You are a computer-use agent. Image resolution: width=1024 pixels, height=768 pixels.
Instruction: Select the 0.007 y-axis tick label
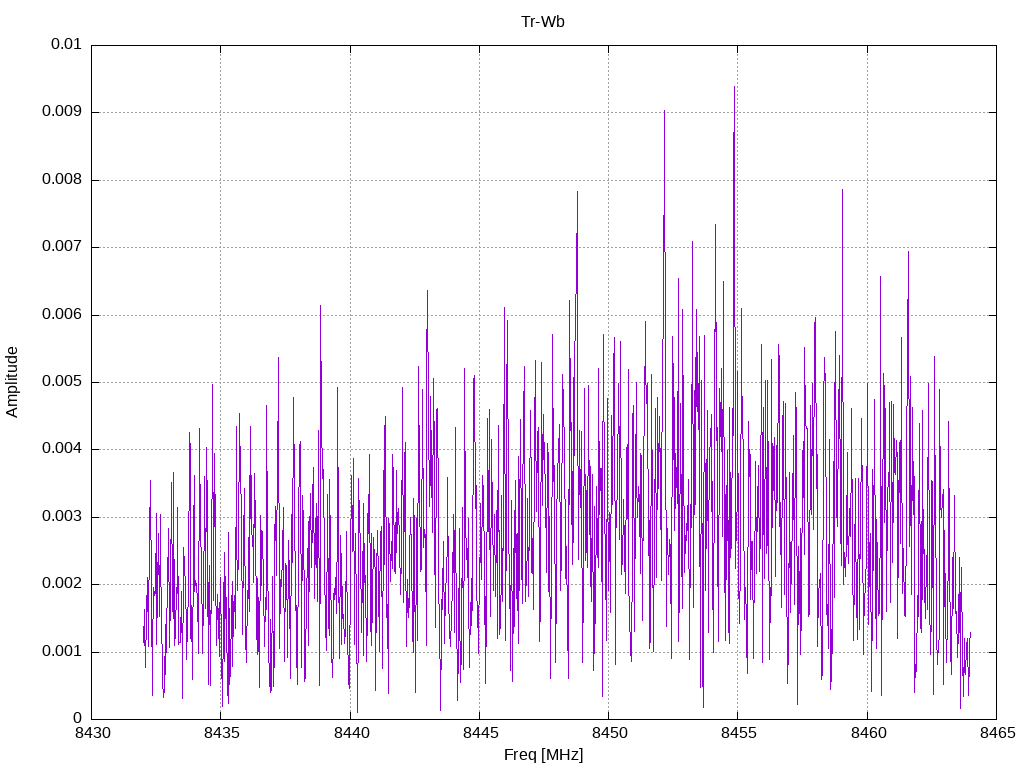[x=62, y=246]
